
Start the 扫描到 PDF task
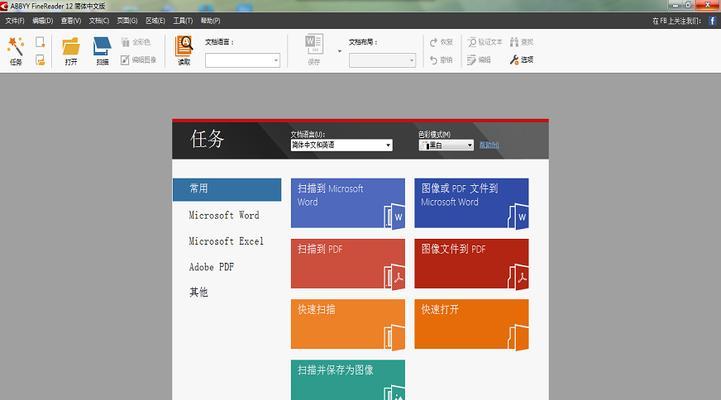pyautogui.click(x=348, y=264)
